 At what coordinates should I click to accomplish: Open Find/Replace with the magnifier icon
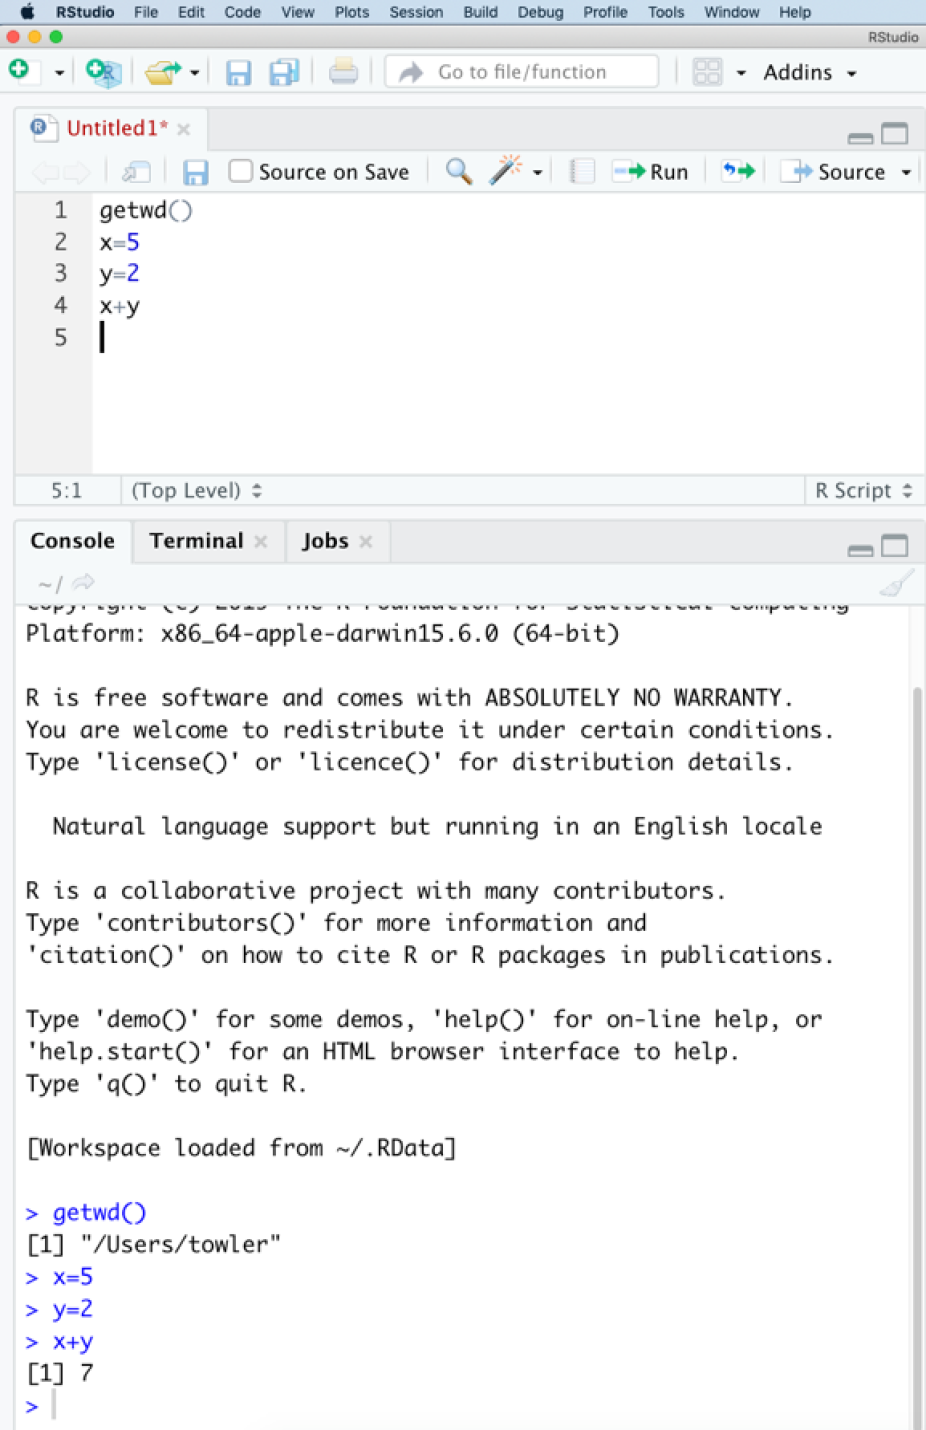pos(458,171)
